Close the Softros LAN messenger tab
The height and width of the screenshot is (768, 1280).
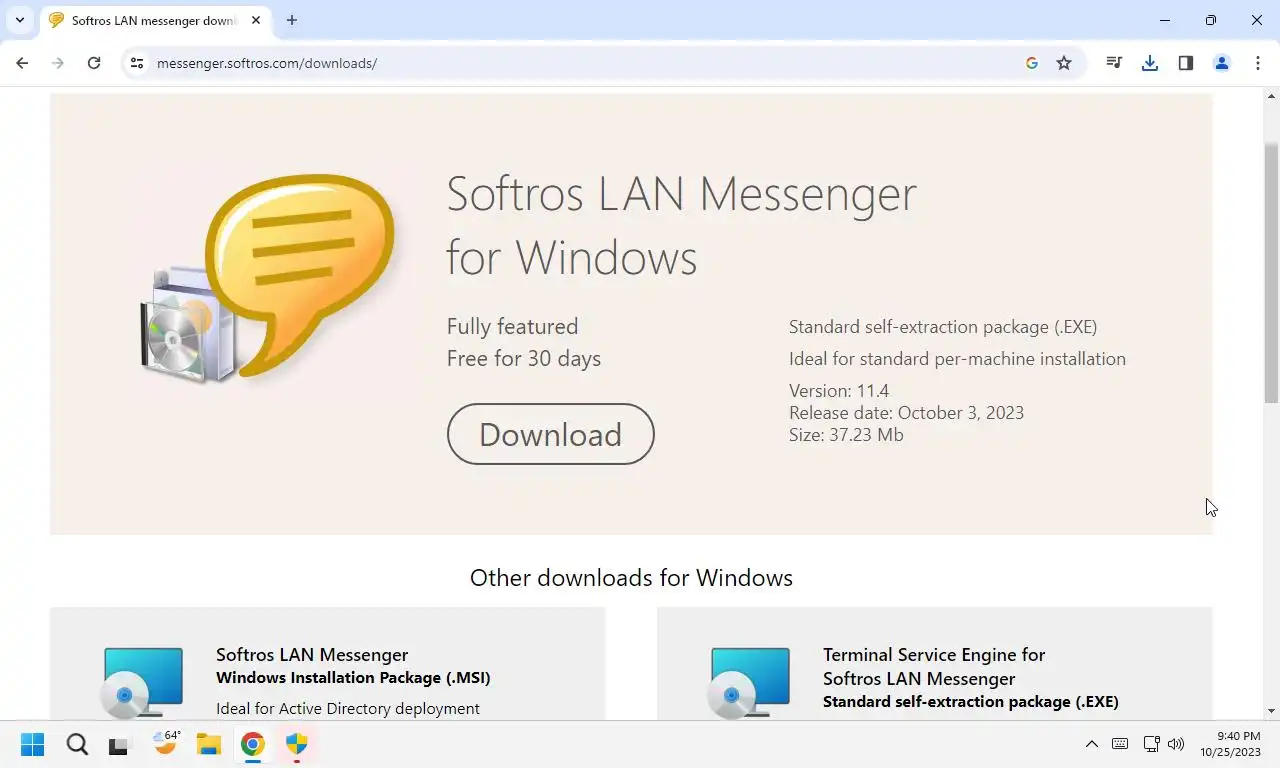click(x=256, y=20)
